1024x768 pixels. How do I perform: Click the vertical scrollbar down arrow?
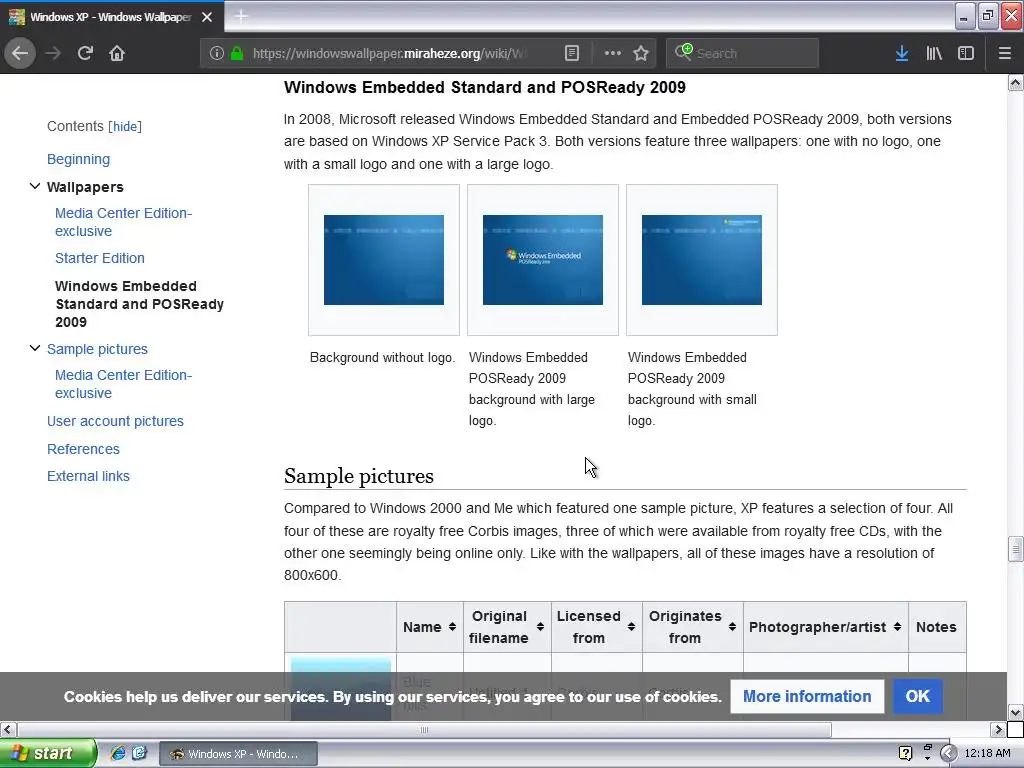1016,712
